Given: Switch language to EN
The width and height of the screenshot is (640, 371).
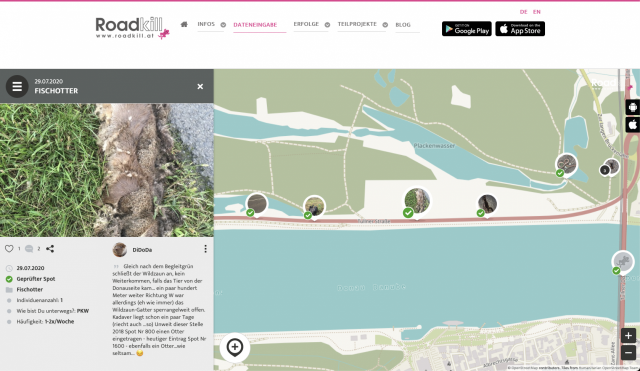Looking at the screenshot, I should point(537,12).
